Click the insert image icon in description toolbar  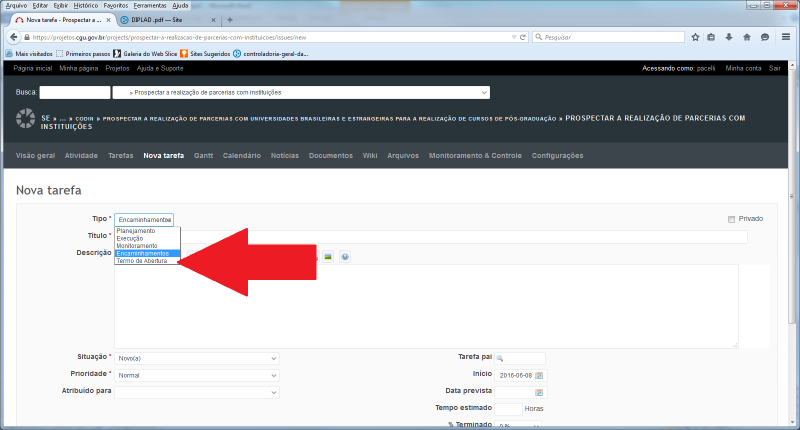327,257
